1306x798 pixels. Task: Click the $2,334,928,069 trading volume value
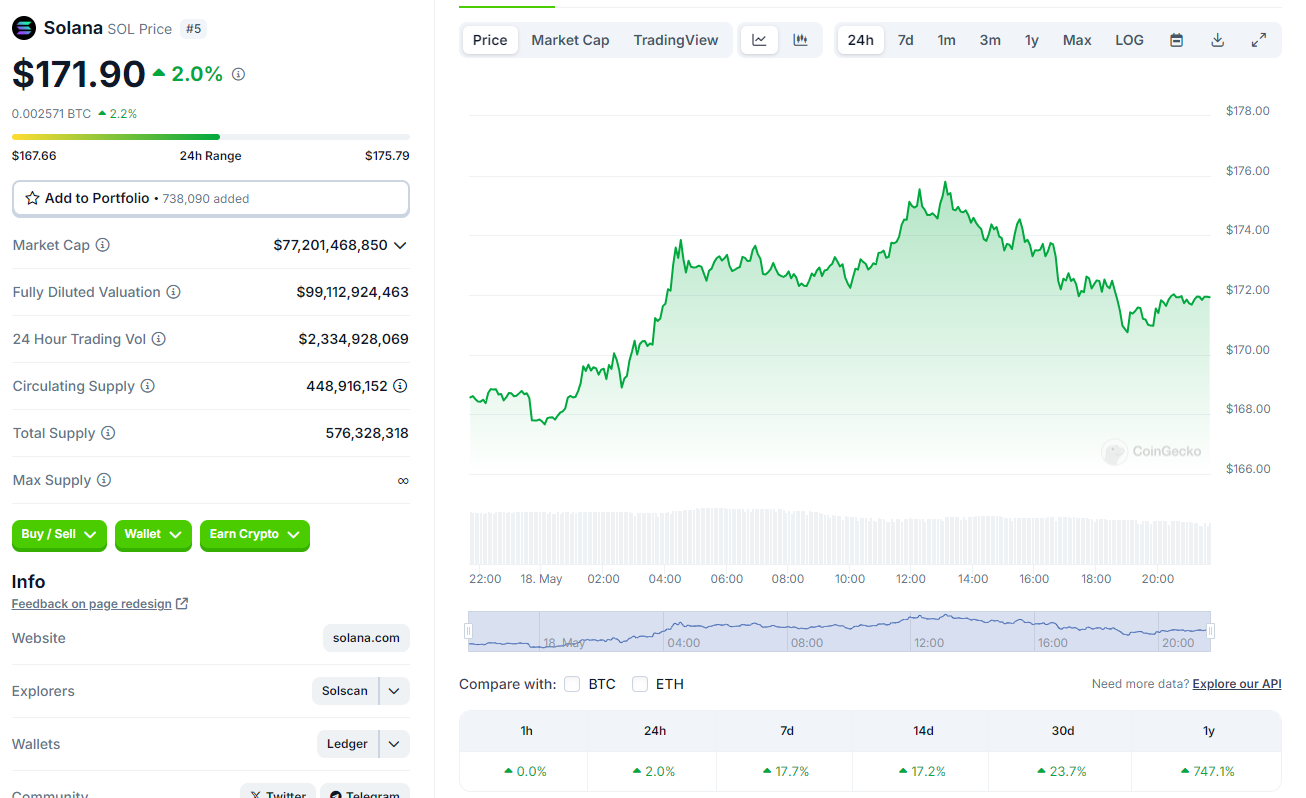(354, 339)
